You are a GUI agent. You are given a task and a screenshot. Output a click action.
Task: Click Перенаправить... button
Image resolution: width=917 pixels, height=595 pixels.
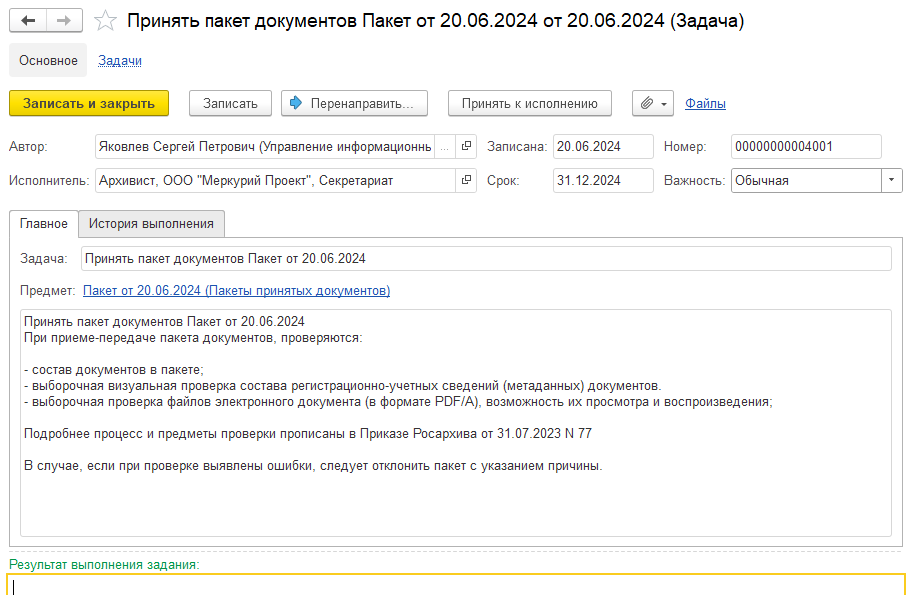pyautogui.click(x=354, y=104)
